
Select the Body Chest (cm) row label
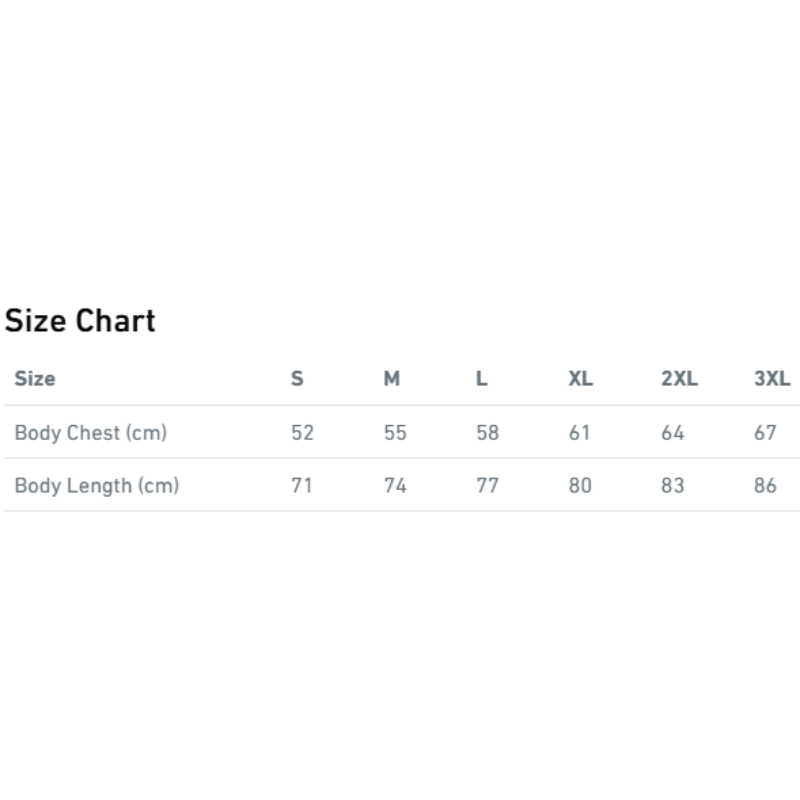(91, 433)
